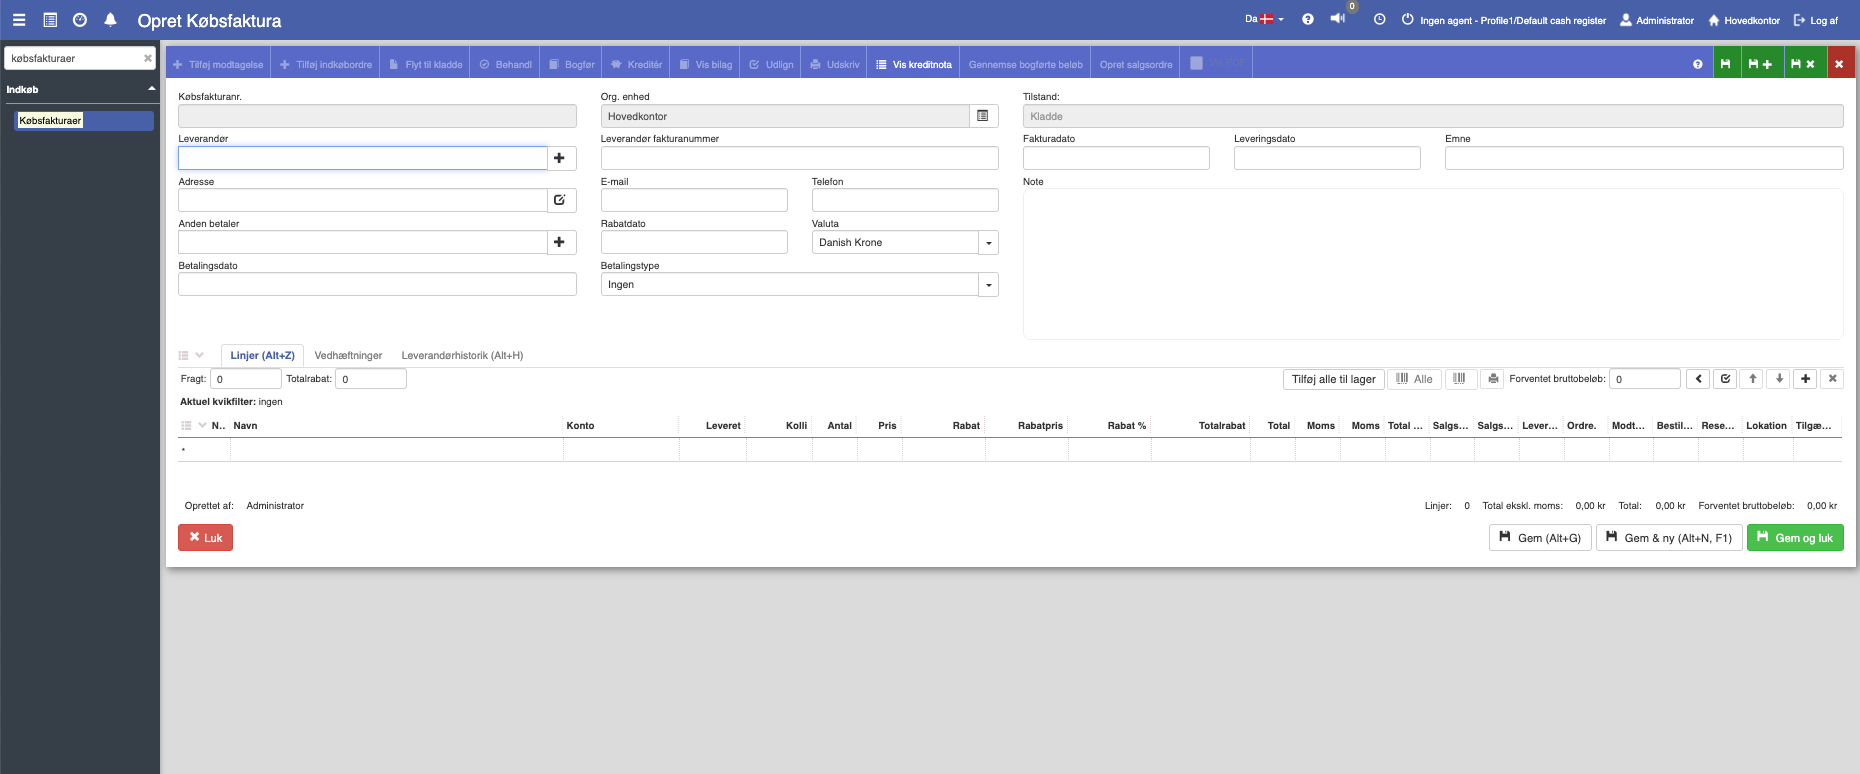
Task: Click Log af link
Action: pyautogui.click(x=1816, y=20)
